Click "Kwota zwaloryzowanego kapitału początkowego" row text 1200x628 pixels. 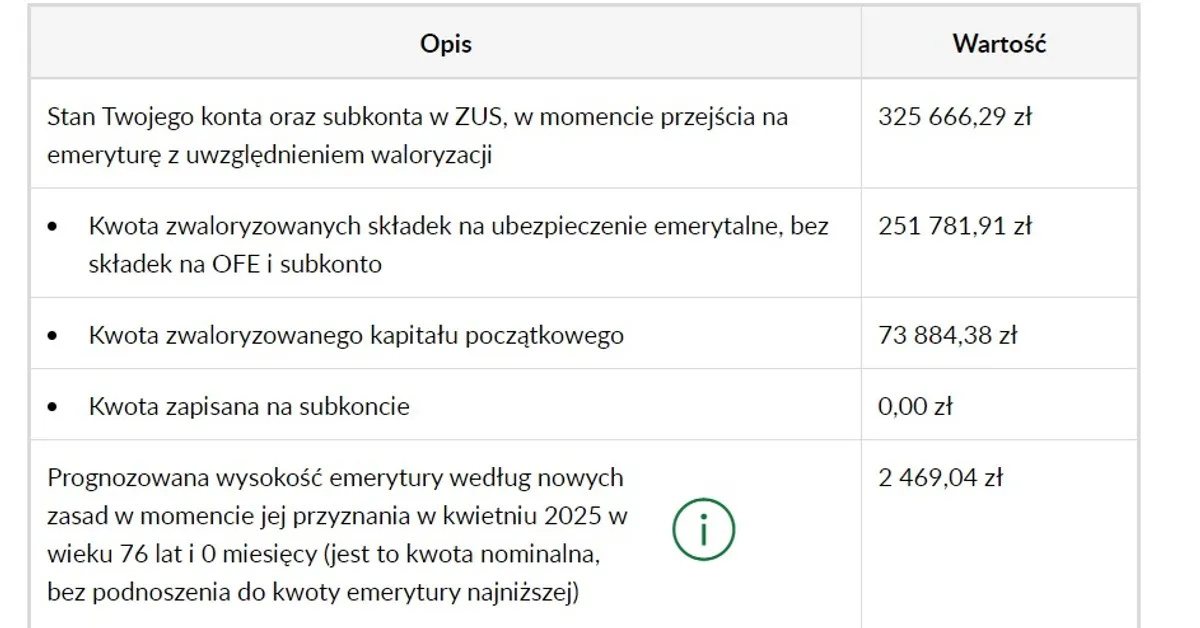356,335
